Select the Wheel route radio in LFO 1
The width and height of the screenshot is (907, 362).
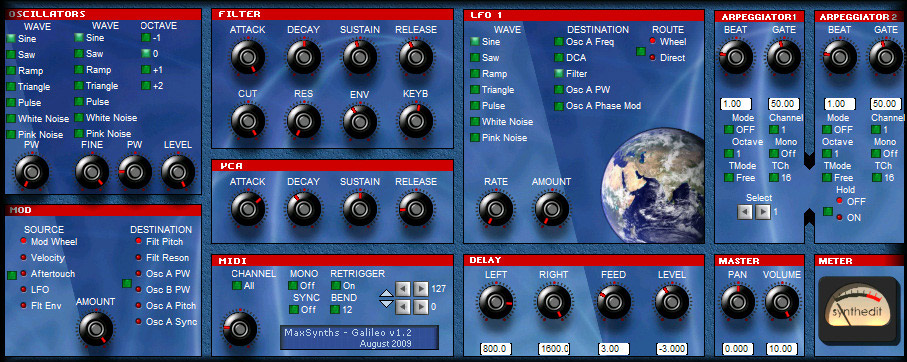pyautogui.click(x=652, y=42)
